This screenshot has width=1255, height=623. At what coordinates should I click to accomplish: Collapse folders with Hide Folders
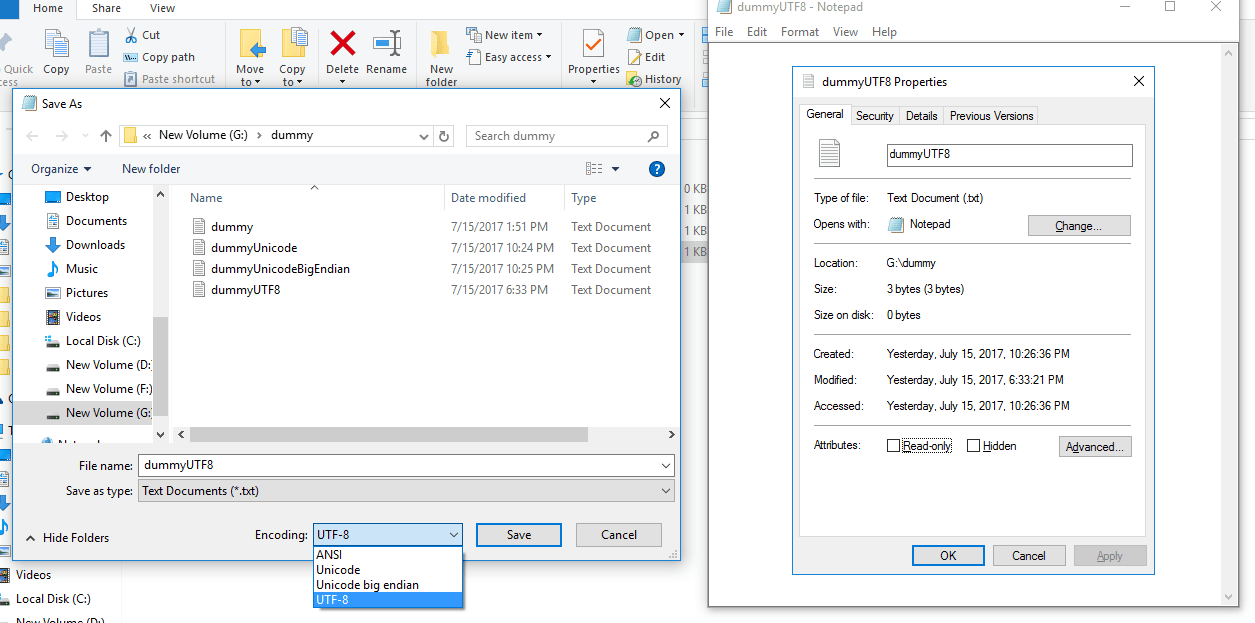(67, 538)
